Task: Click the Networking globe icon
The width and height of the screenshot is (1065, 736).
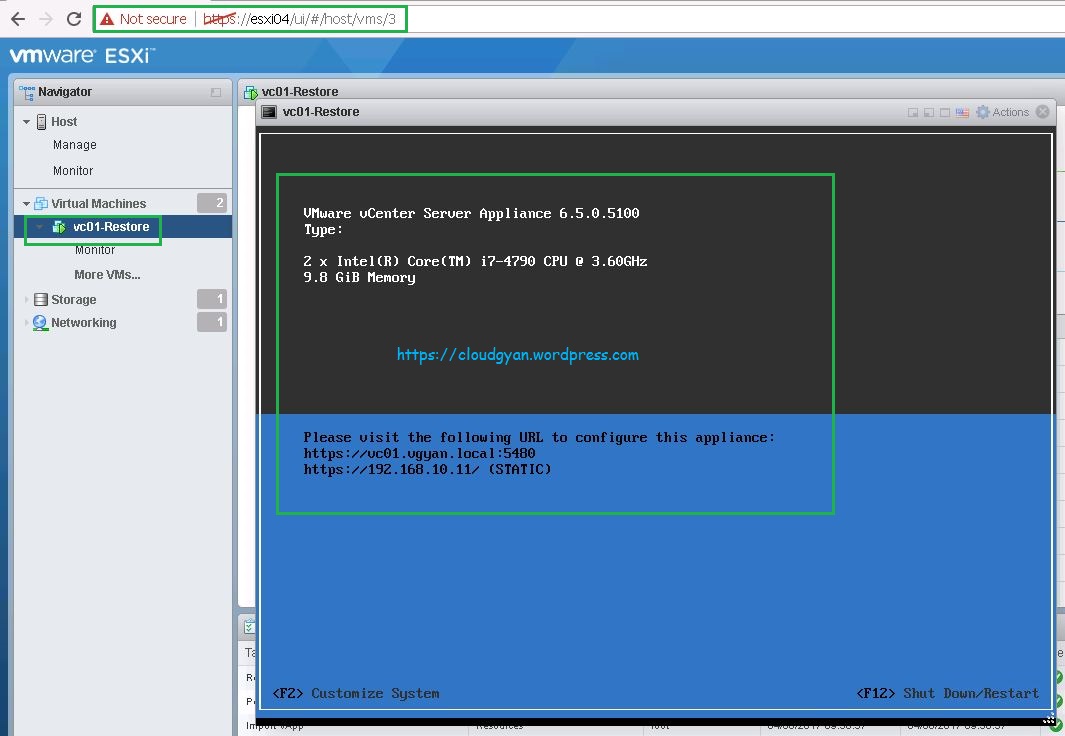Action: pos(40,323)
